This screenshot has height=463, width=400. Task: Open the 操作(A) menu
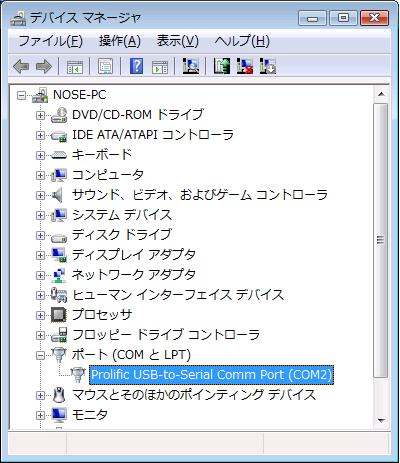(120, 41)
